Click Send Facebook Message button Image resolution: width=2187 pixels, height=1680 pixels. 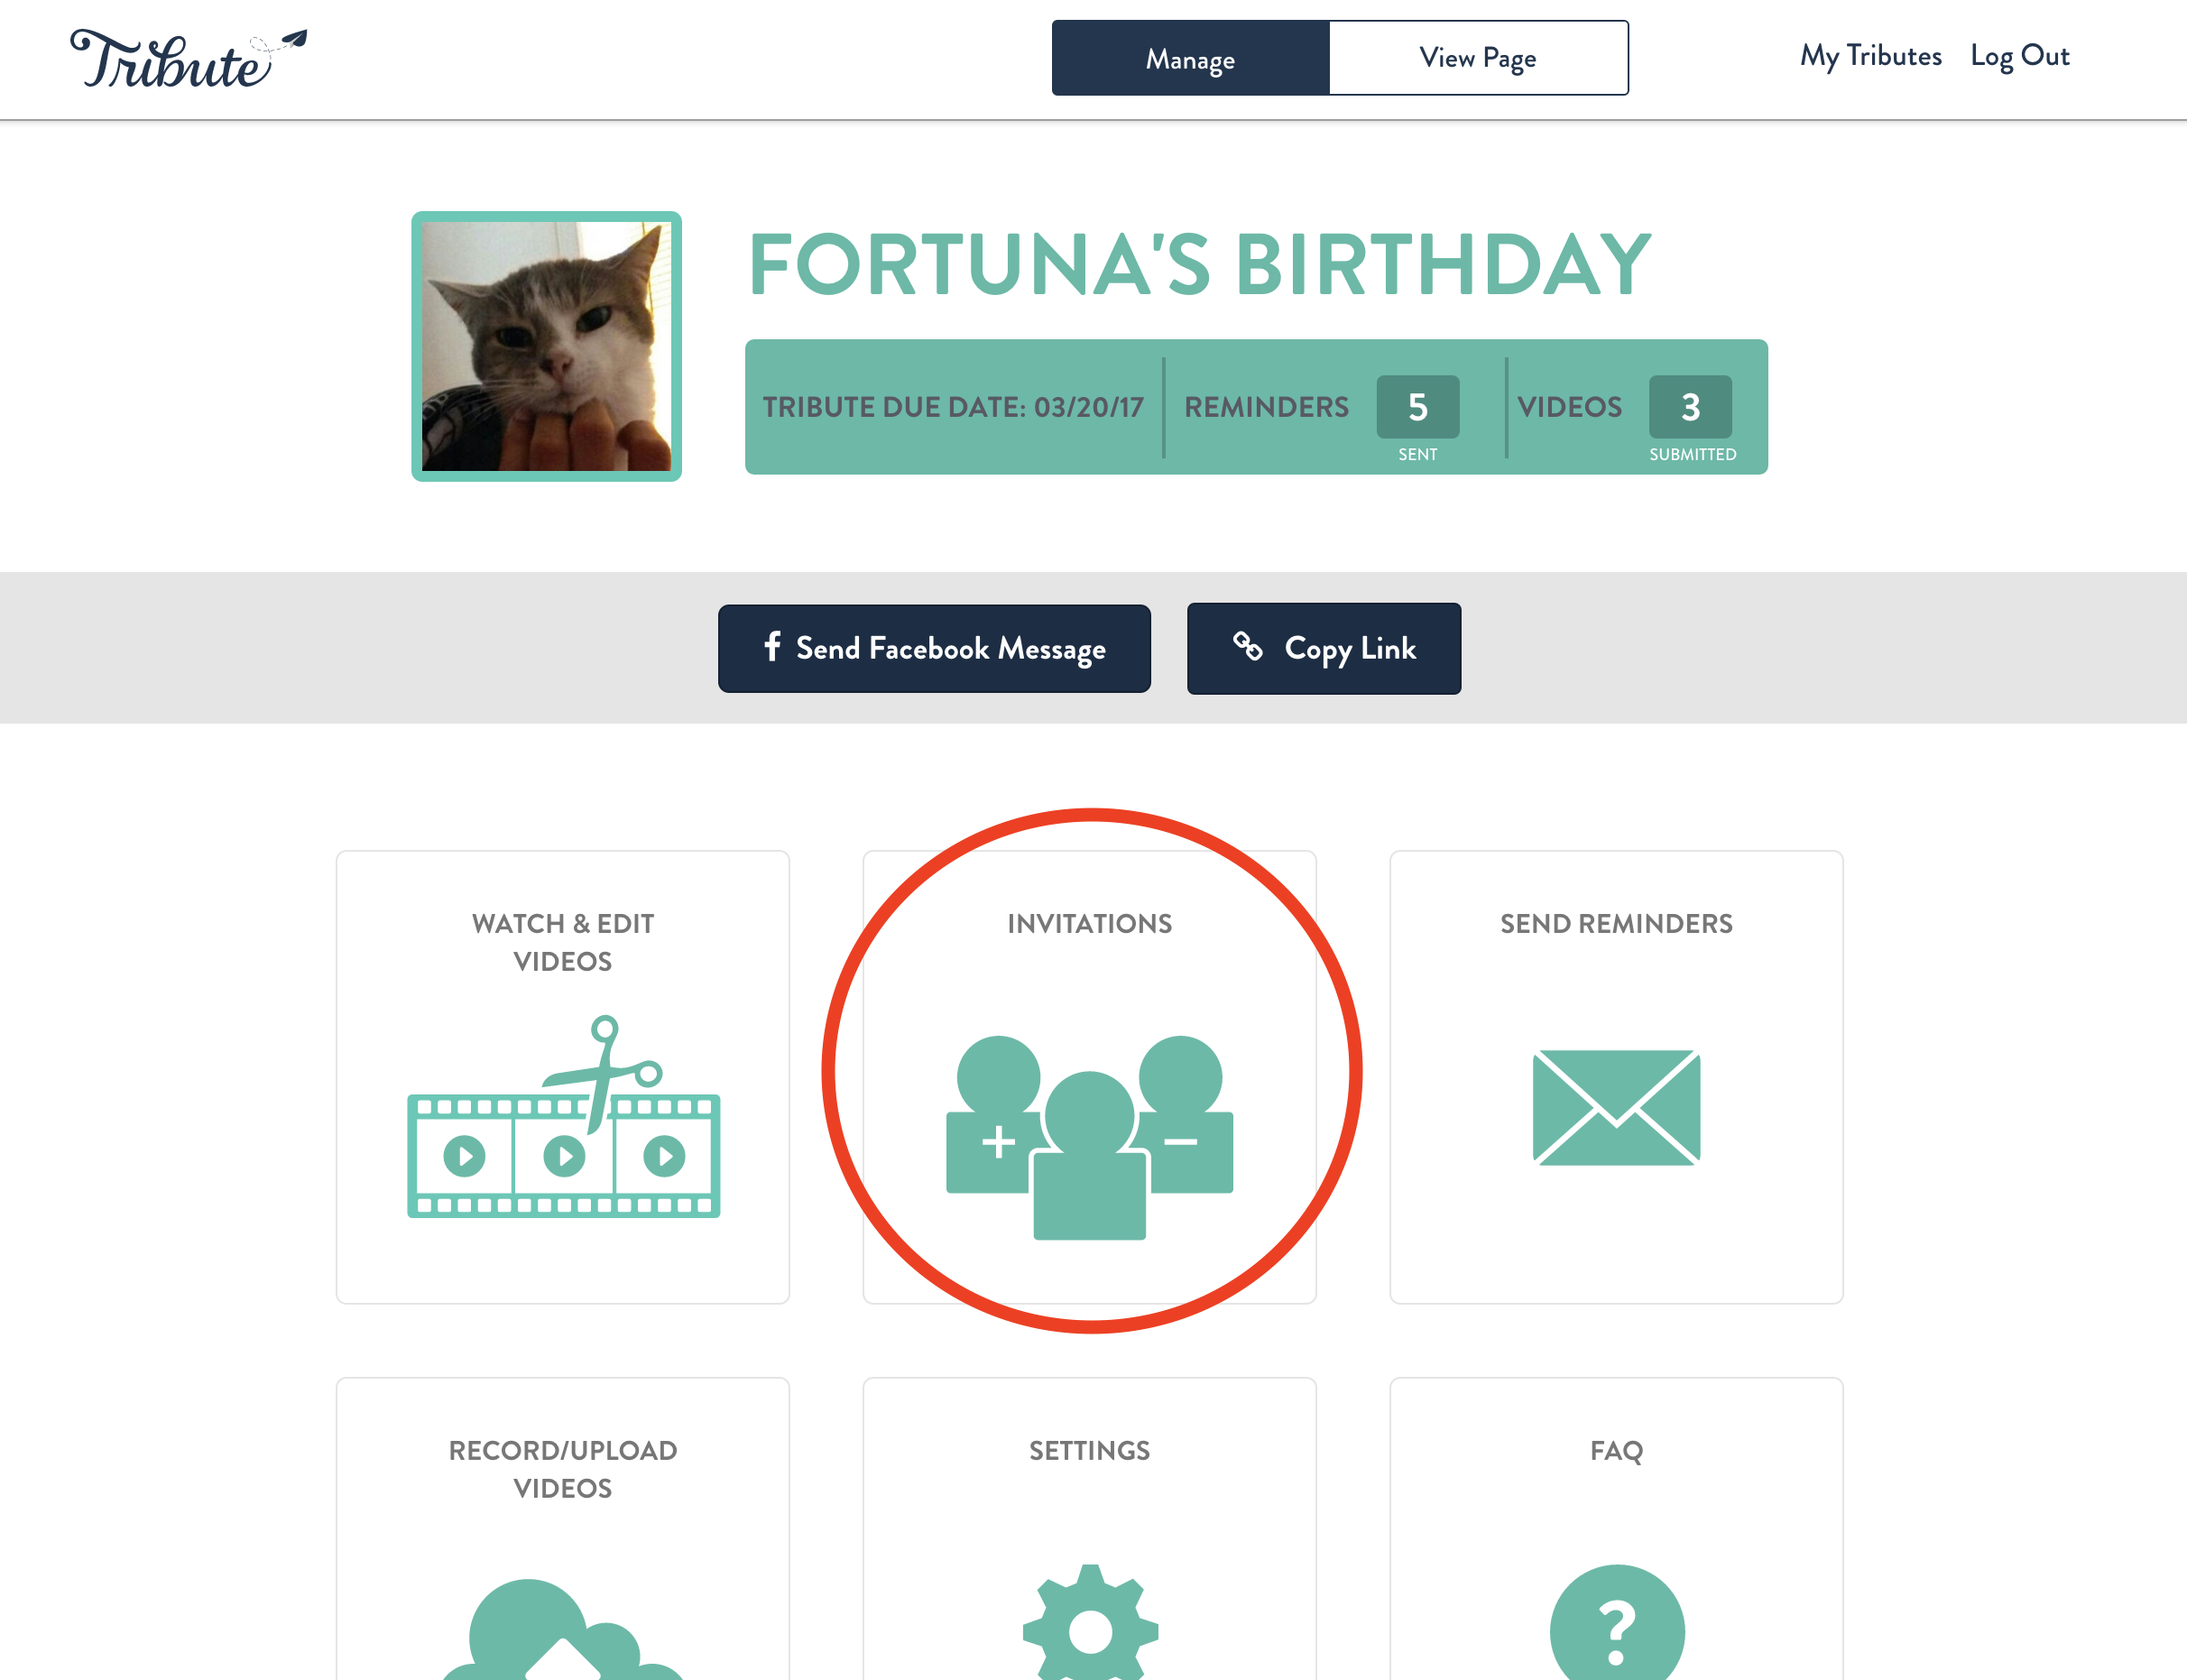coord(934,648)
